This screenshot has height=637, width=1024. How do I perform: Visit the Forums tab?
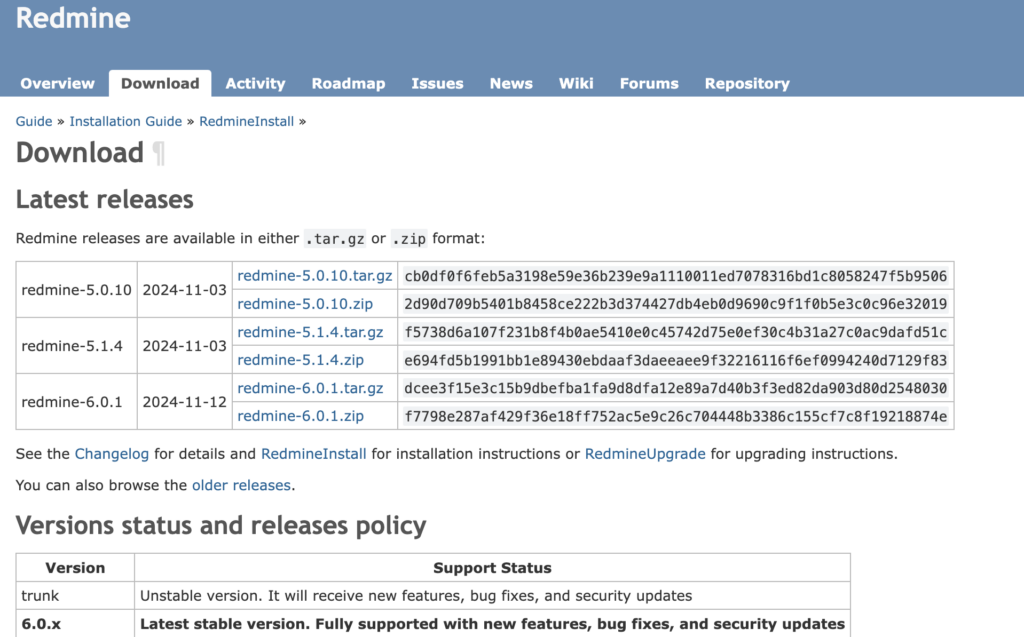coord(648,84)
